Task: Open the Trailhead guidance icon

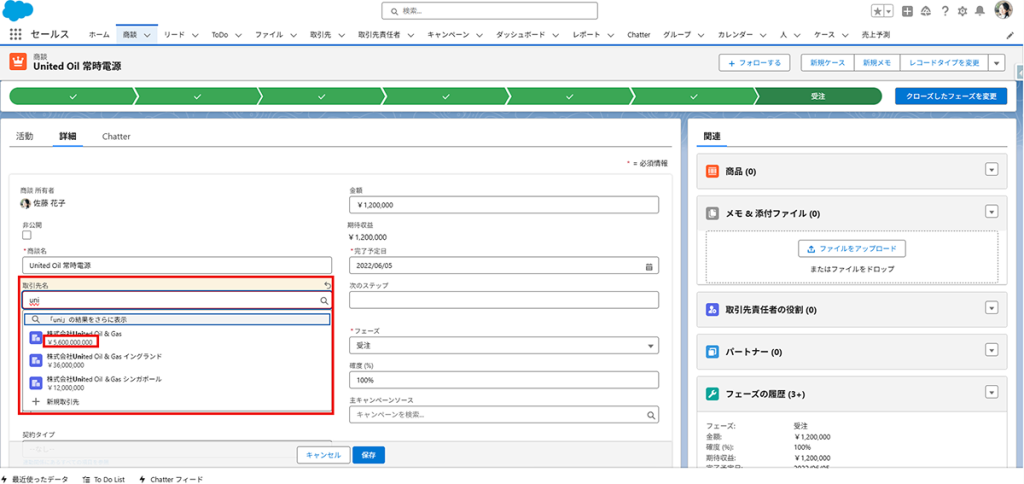Action: (926, 11)
